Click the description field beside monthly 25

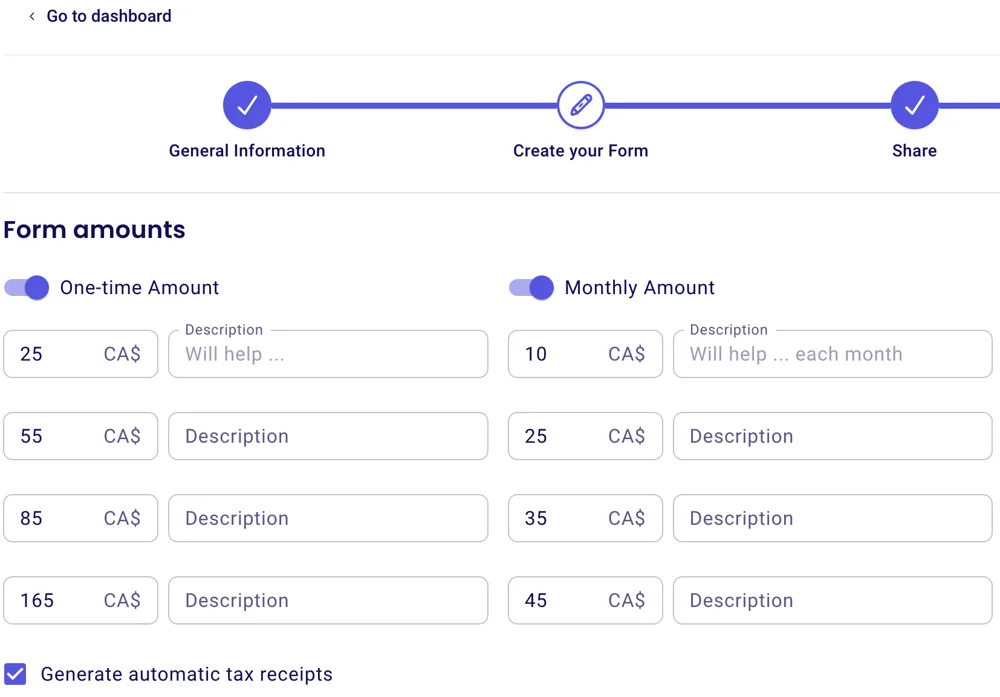tap(833, 436)
